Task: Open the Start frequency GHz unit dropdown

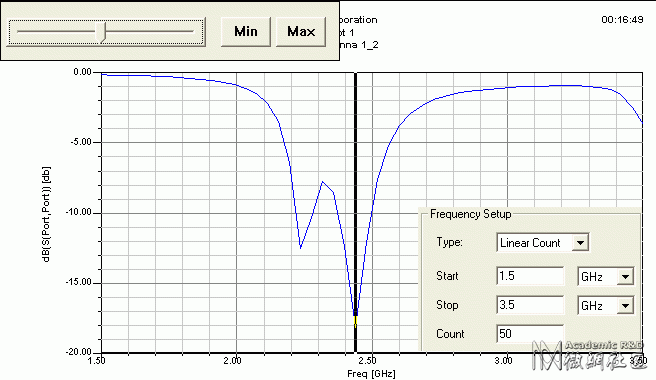Action: (x=625, y=277)
